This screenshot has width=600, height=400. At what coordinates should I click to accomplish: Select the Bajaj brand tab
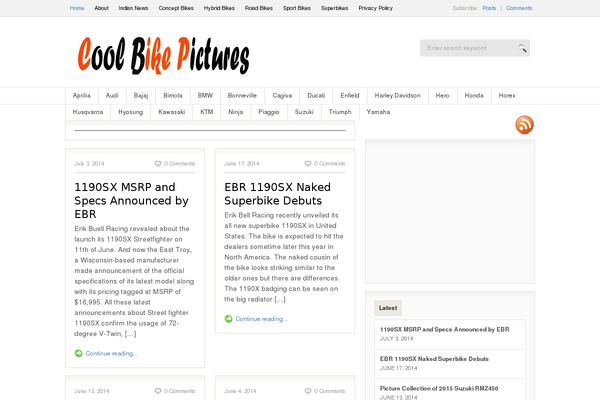(x=141, y=95)
